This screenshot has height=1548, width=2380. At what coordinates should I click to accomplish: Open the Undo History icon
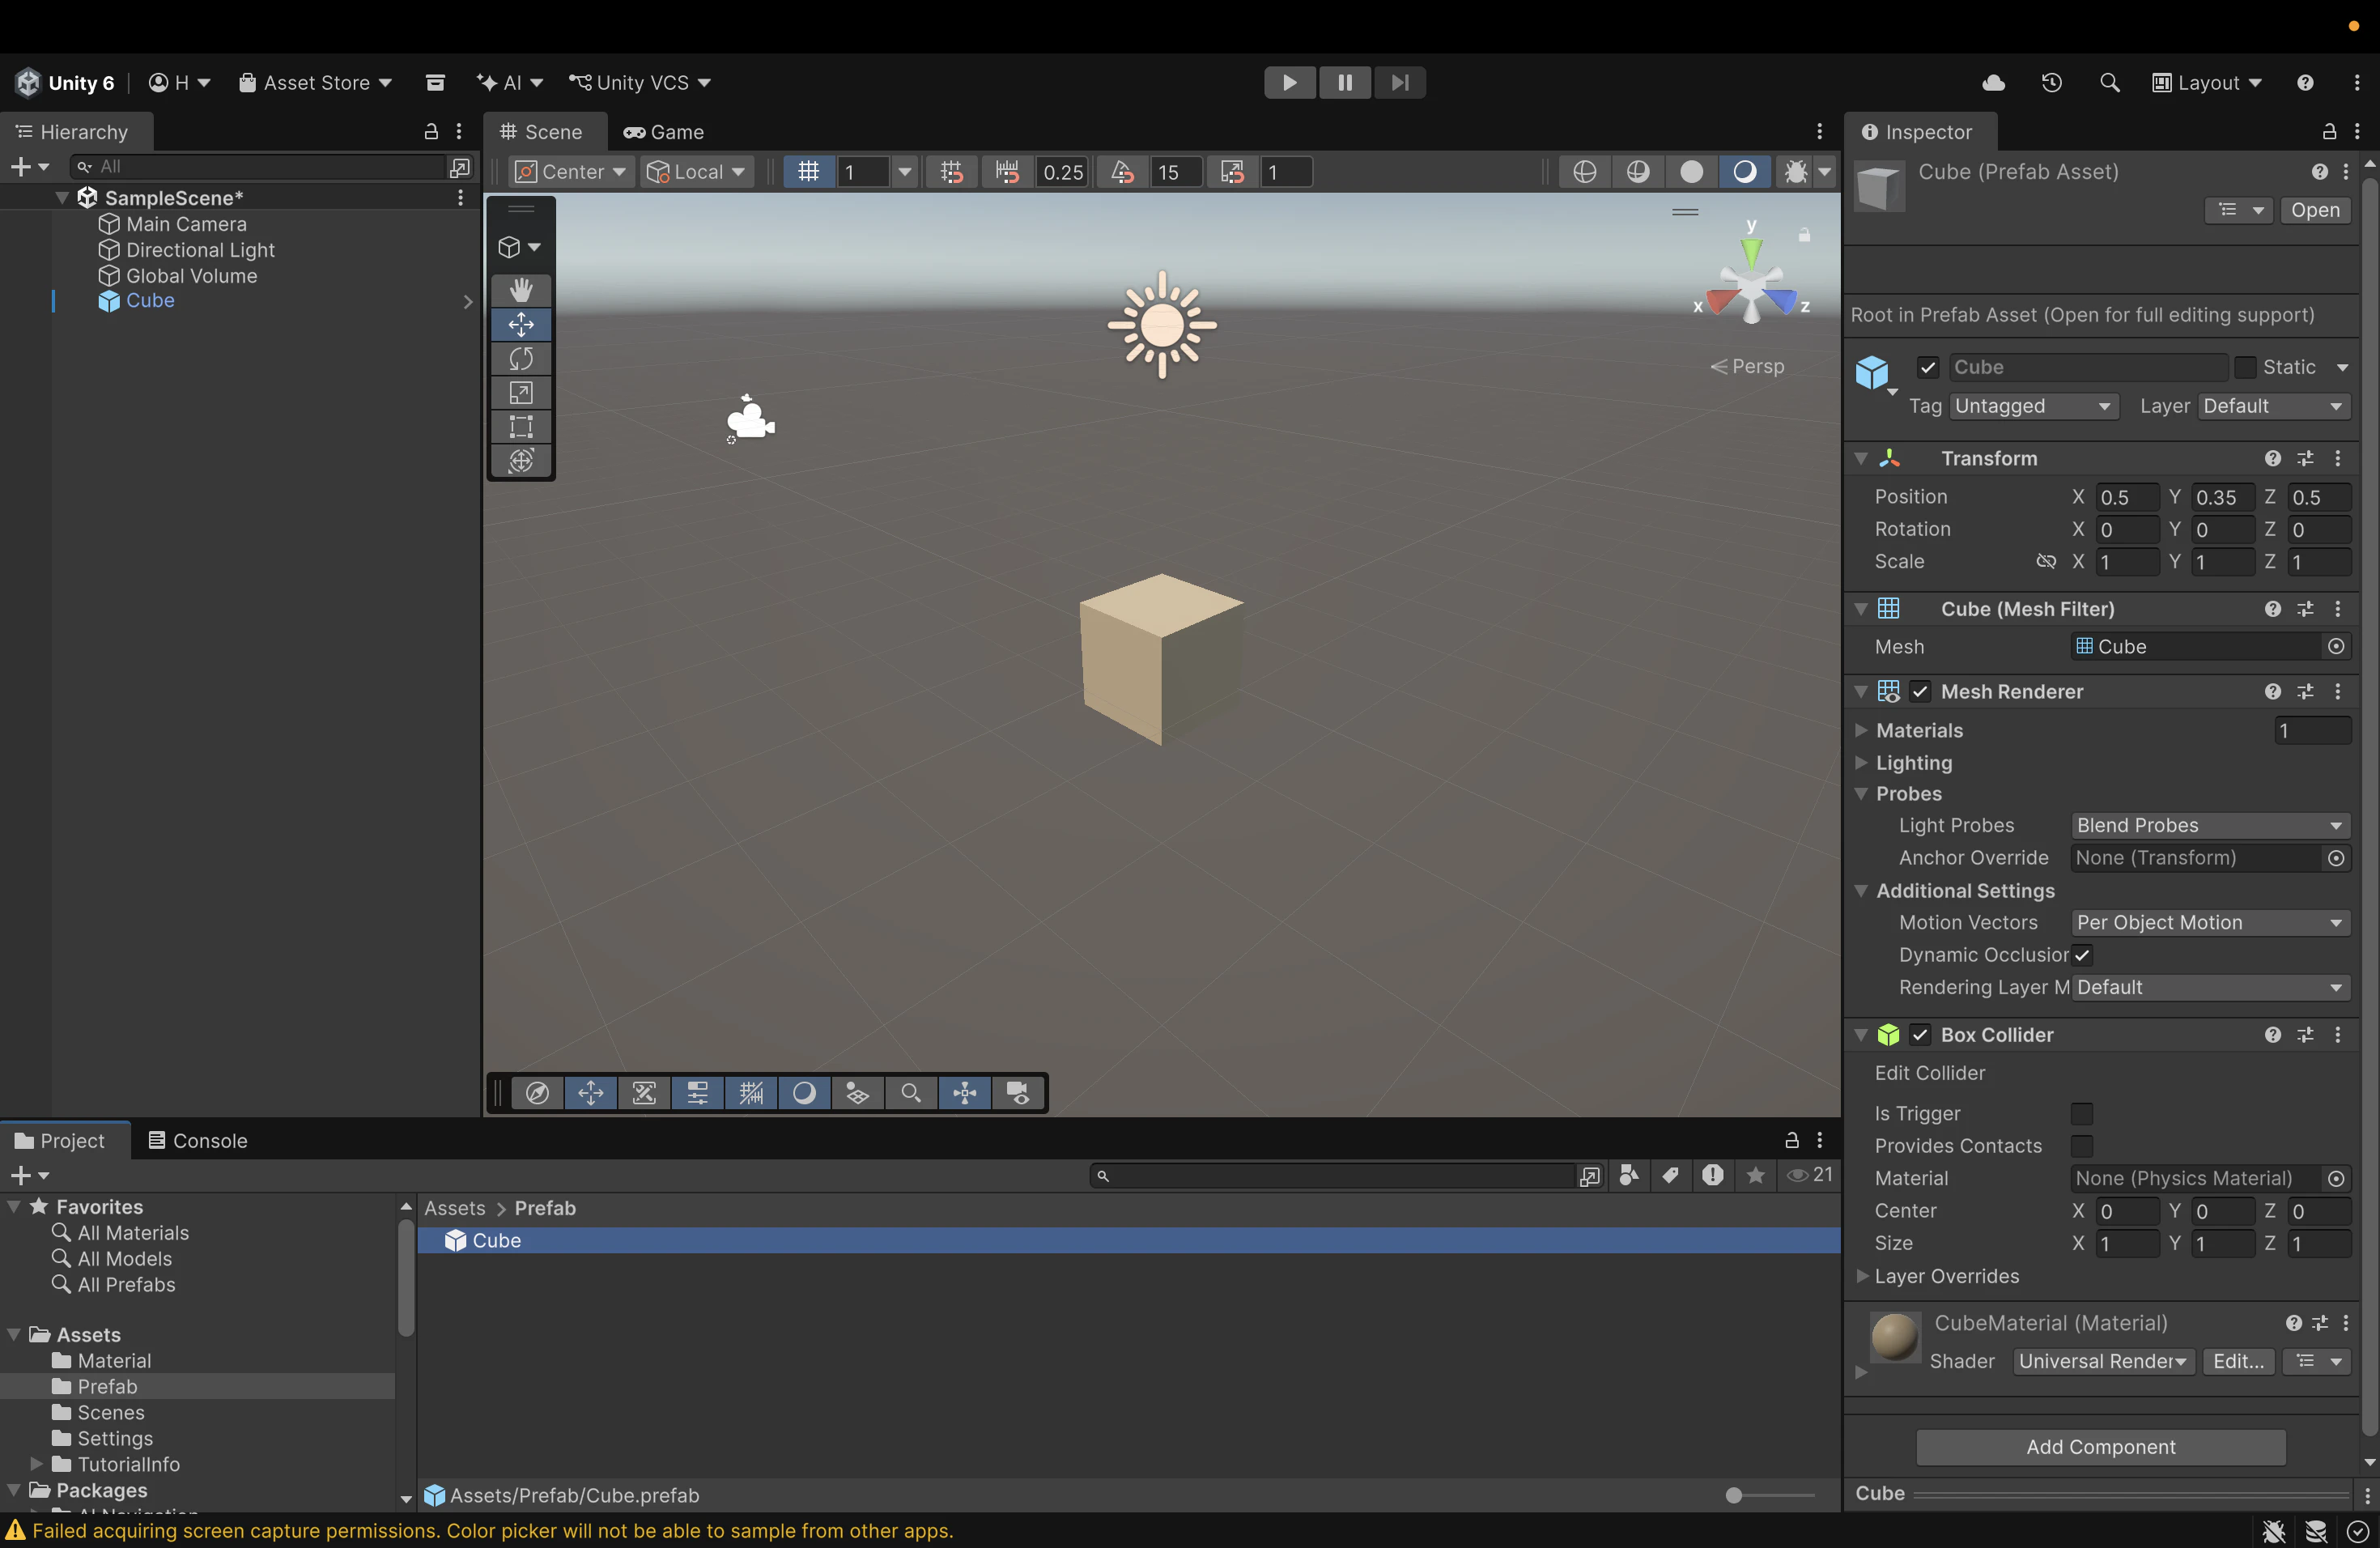(x=2051, y=83)
